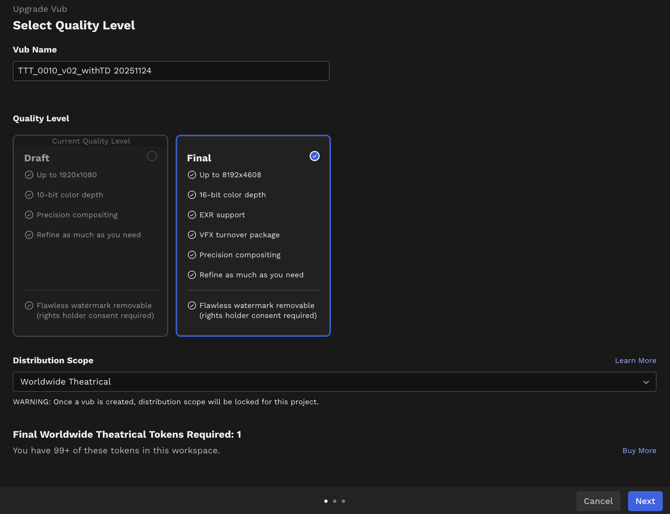The image size is (670, 514).
Task: Select the Draft quality radio button
Action: (x=152, y=156)
